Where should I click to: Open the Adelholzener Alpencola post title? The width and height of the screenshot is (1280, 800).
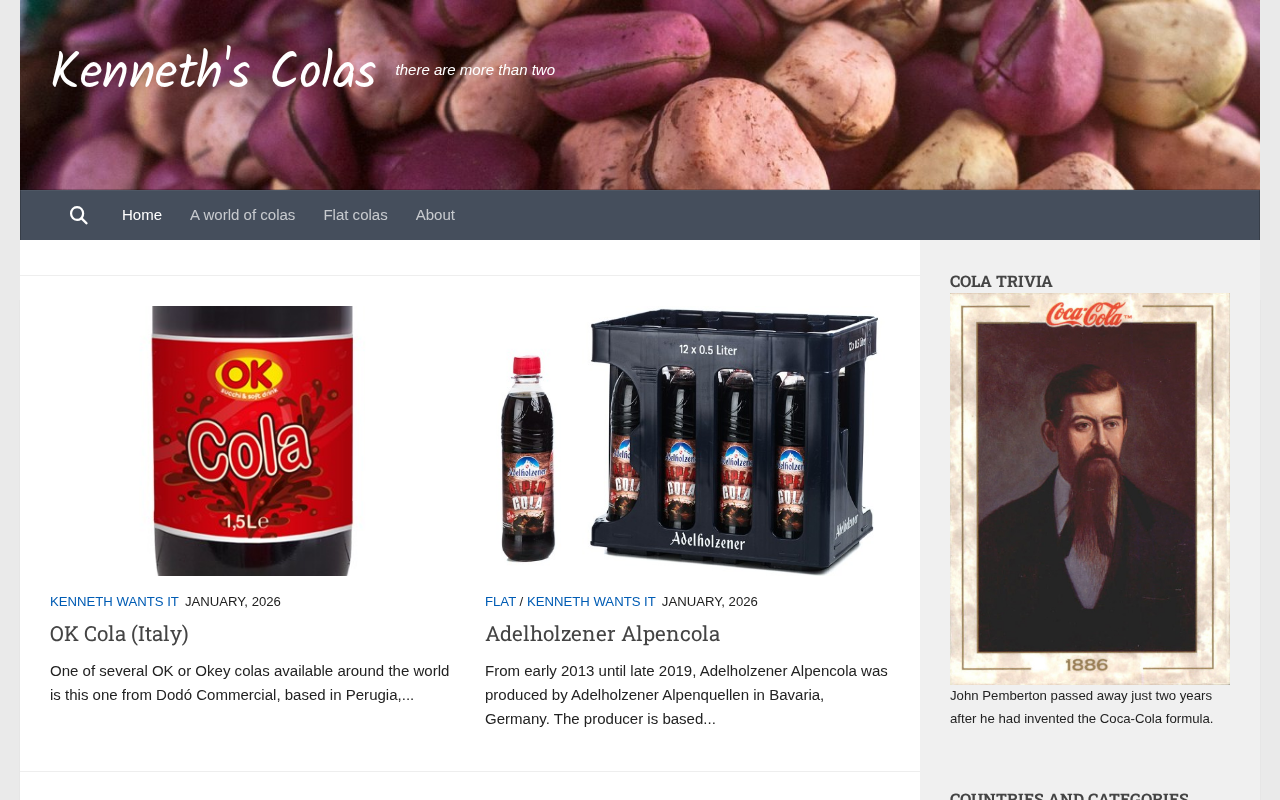pos(602,633)
